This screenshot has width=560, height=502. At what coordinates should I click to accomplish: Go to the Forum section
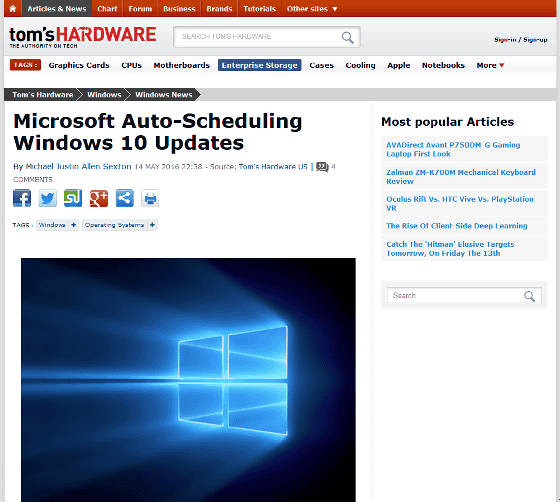click(x=140, y=9)
